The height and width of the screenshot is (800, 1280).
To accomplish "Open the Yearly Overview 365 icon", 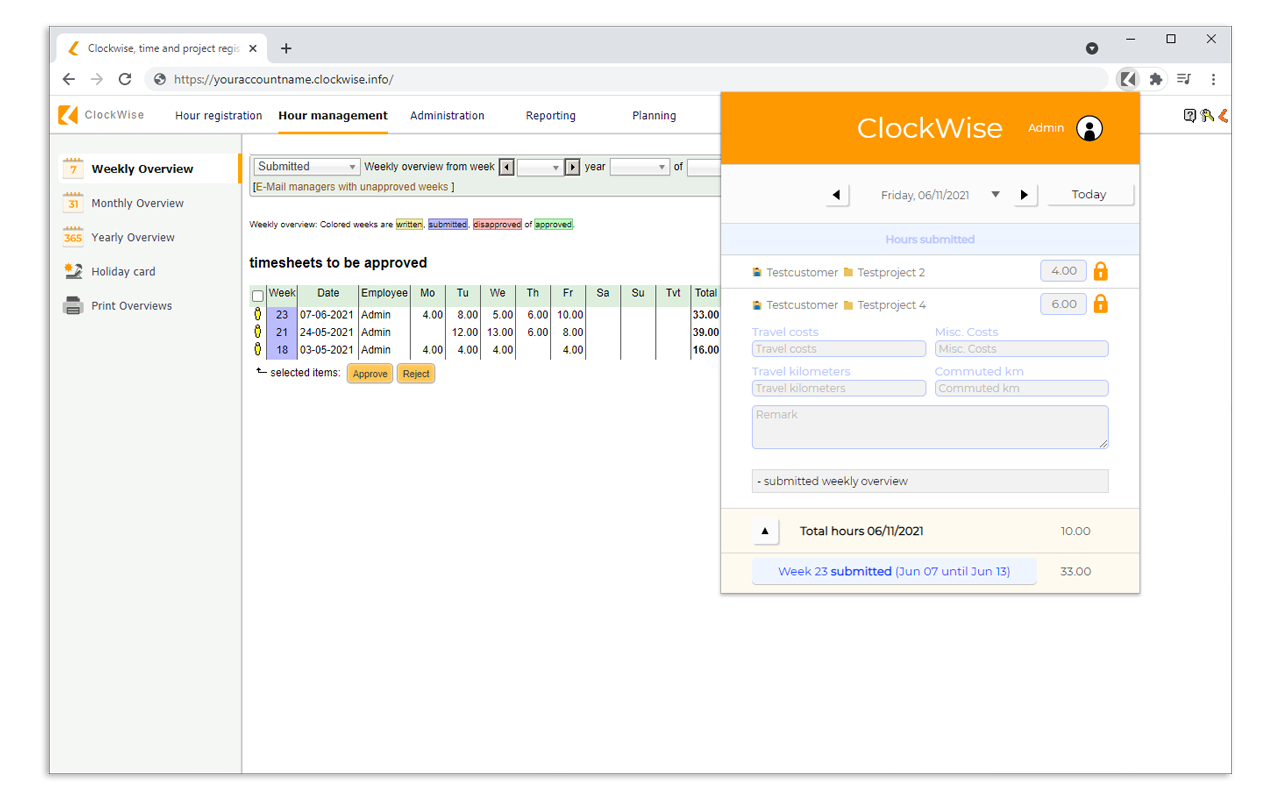I will pyautogui.click(x=72, y=236).
